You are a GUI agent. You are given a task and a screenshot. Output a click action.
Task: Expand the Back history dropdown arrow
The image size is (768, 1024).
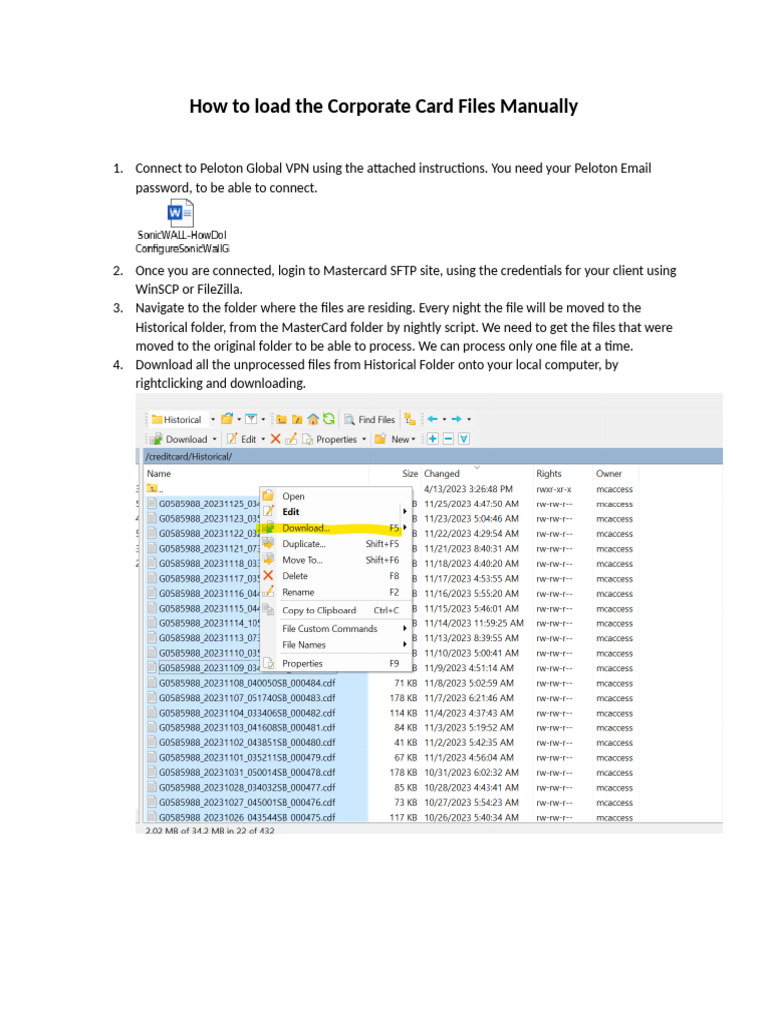445,419
